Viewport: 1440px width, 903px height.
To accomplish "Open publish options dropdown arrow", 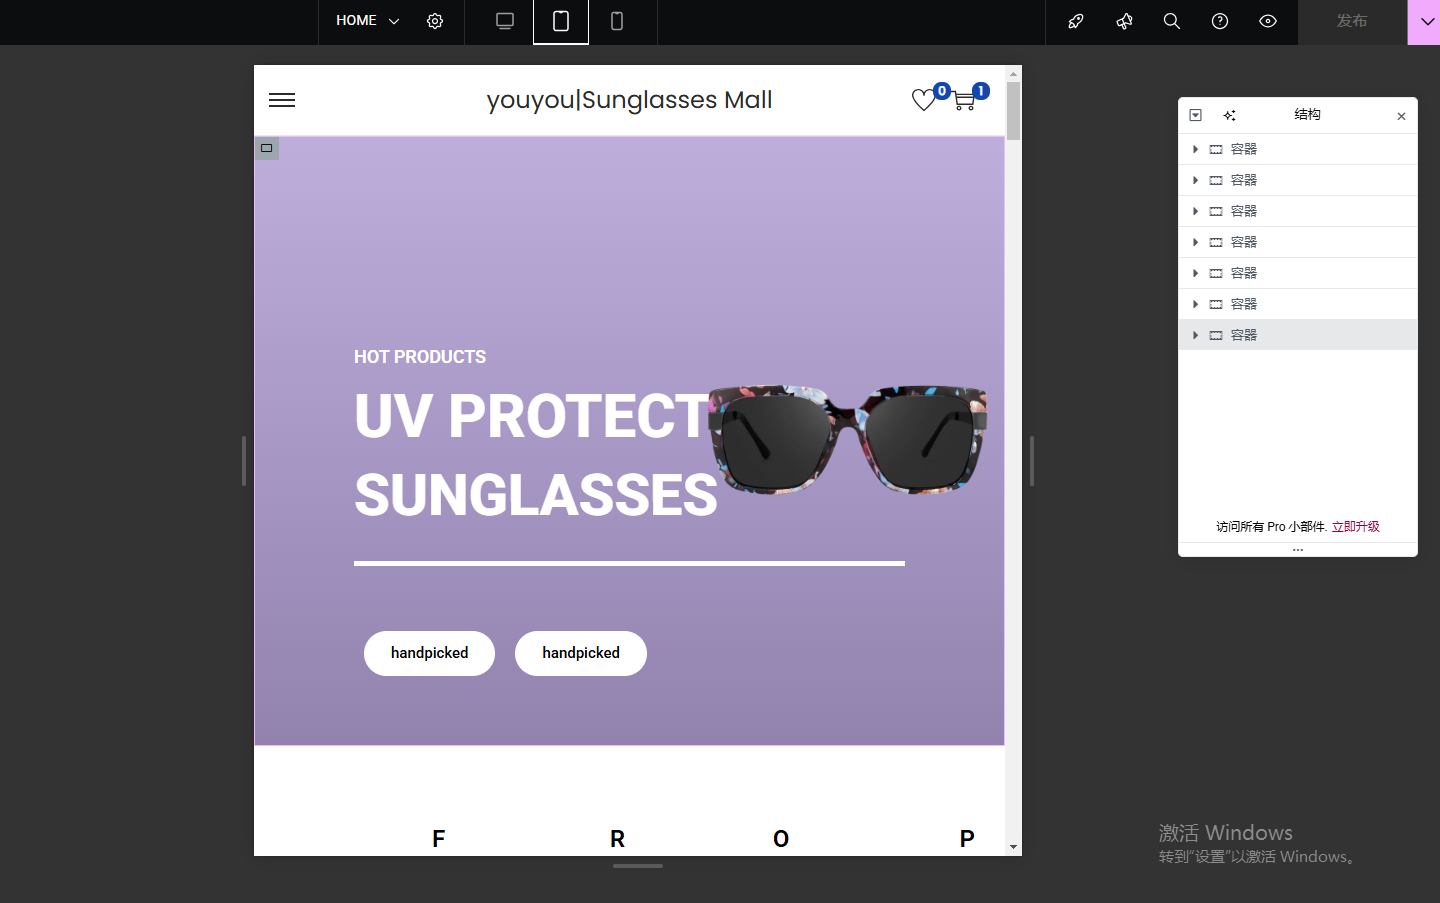I will pos(1426,21).
